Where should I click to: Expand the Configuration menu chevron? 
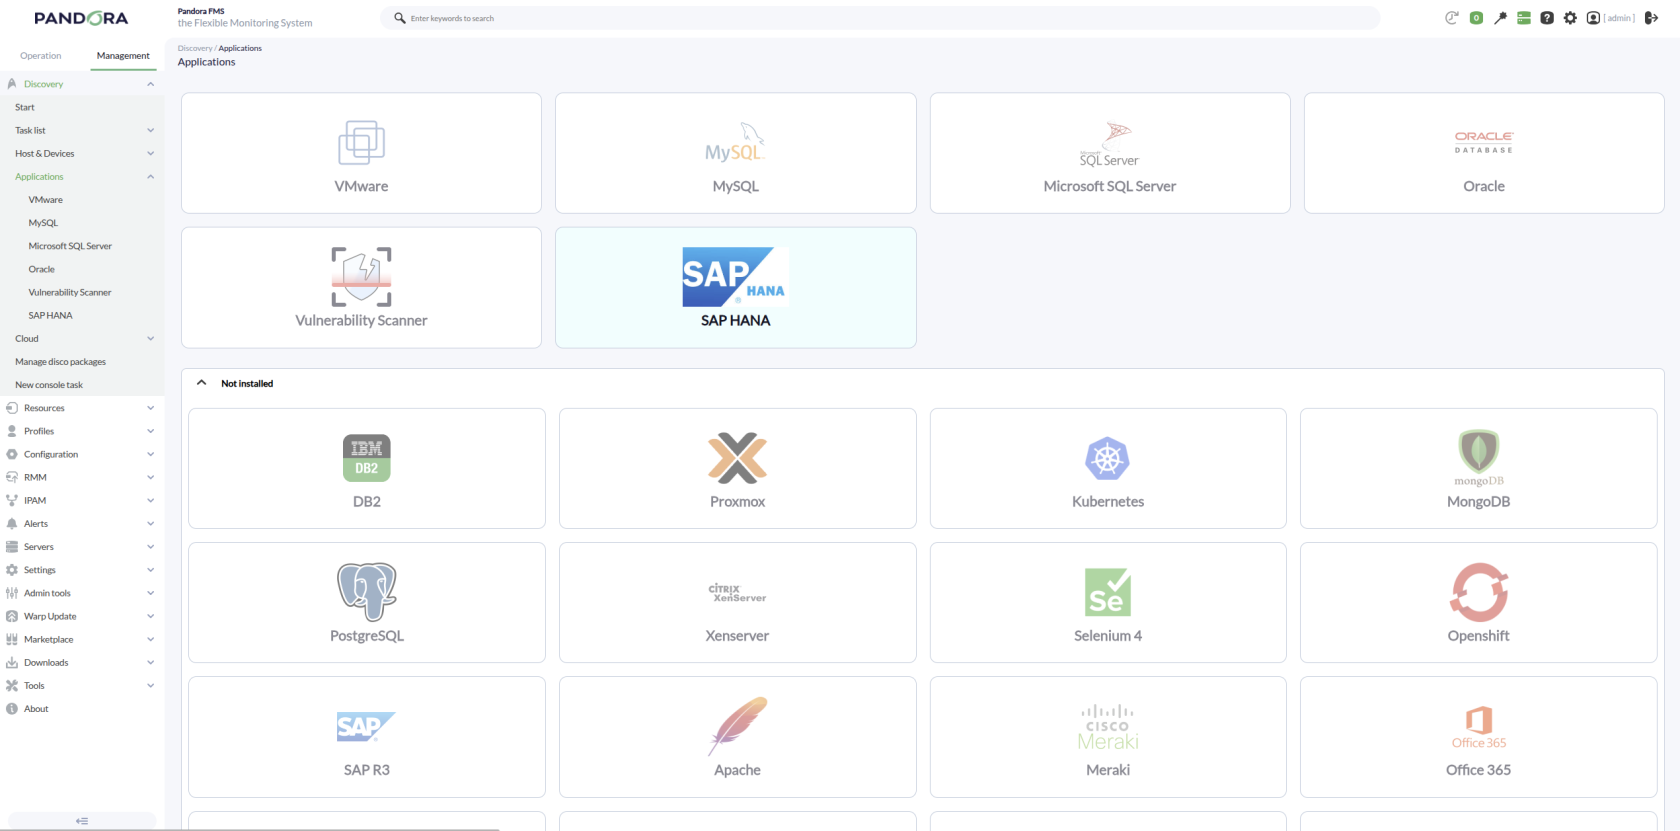pyautogui.click(x=151, y=455)
